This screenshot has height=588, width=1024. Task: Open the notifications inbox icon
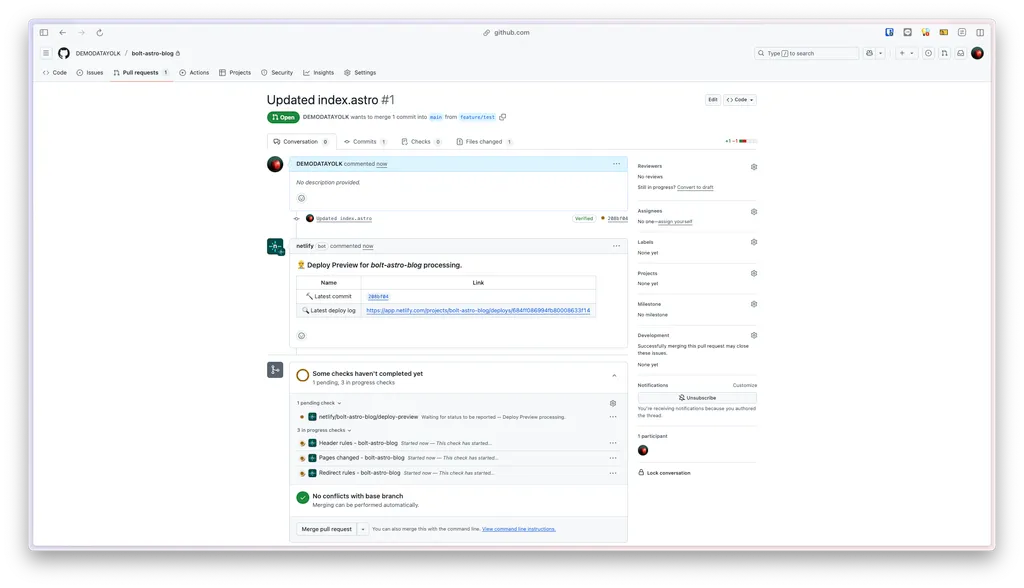click(961, 53)
